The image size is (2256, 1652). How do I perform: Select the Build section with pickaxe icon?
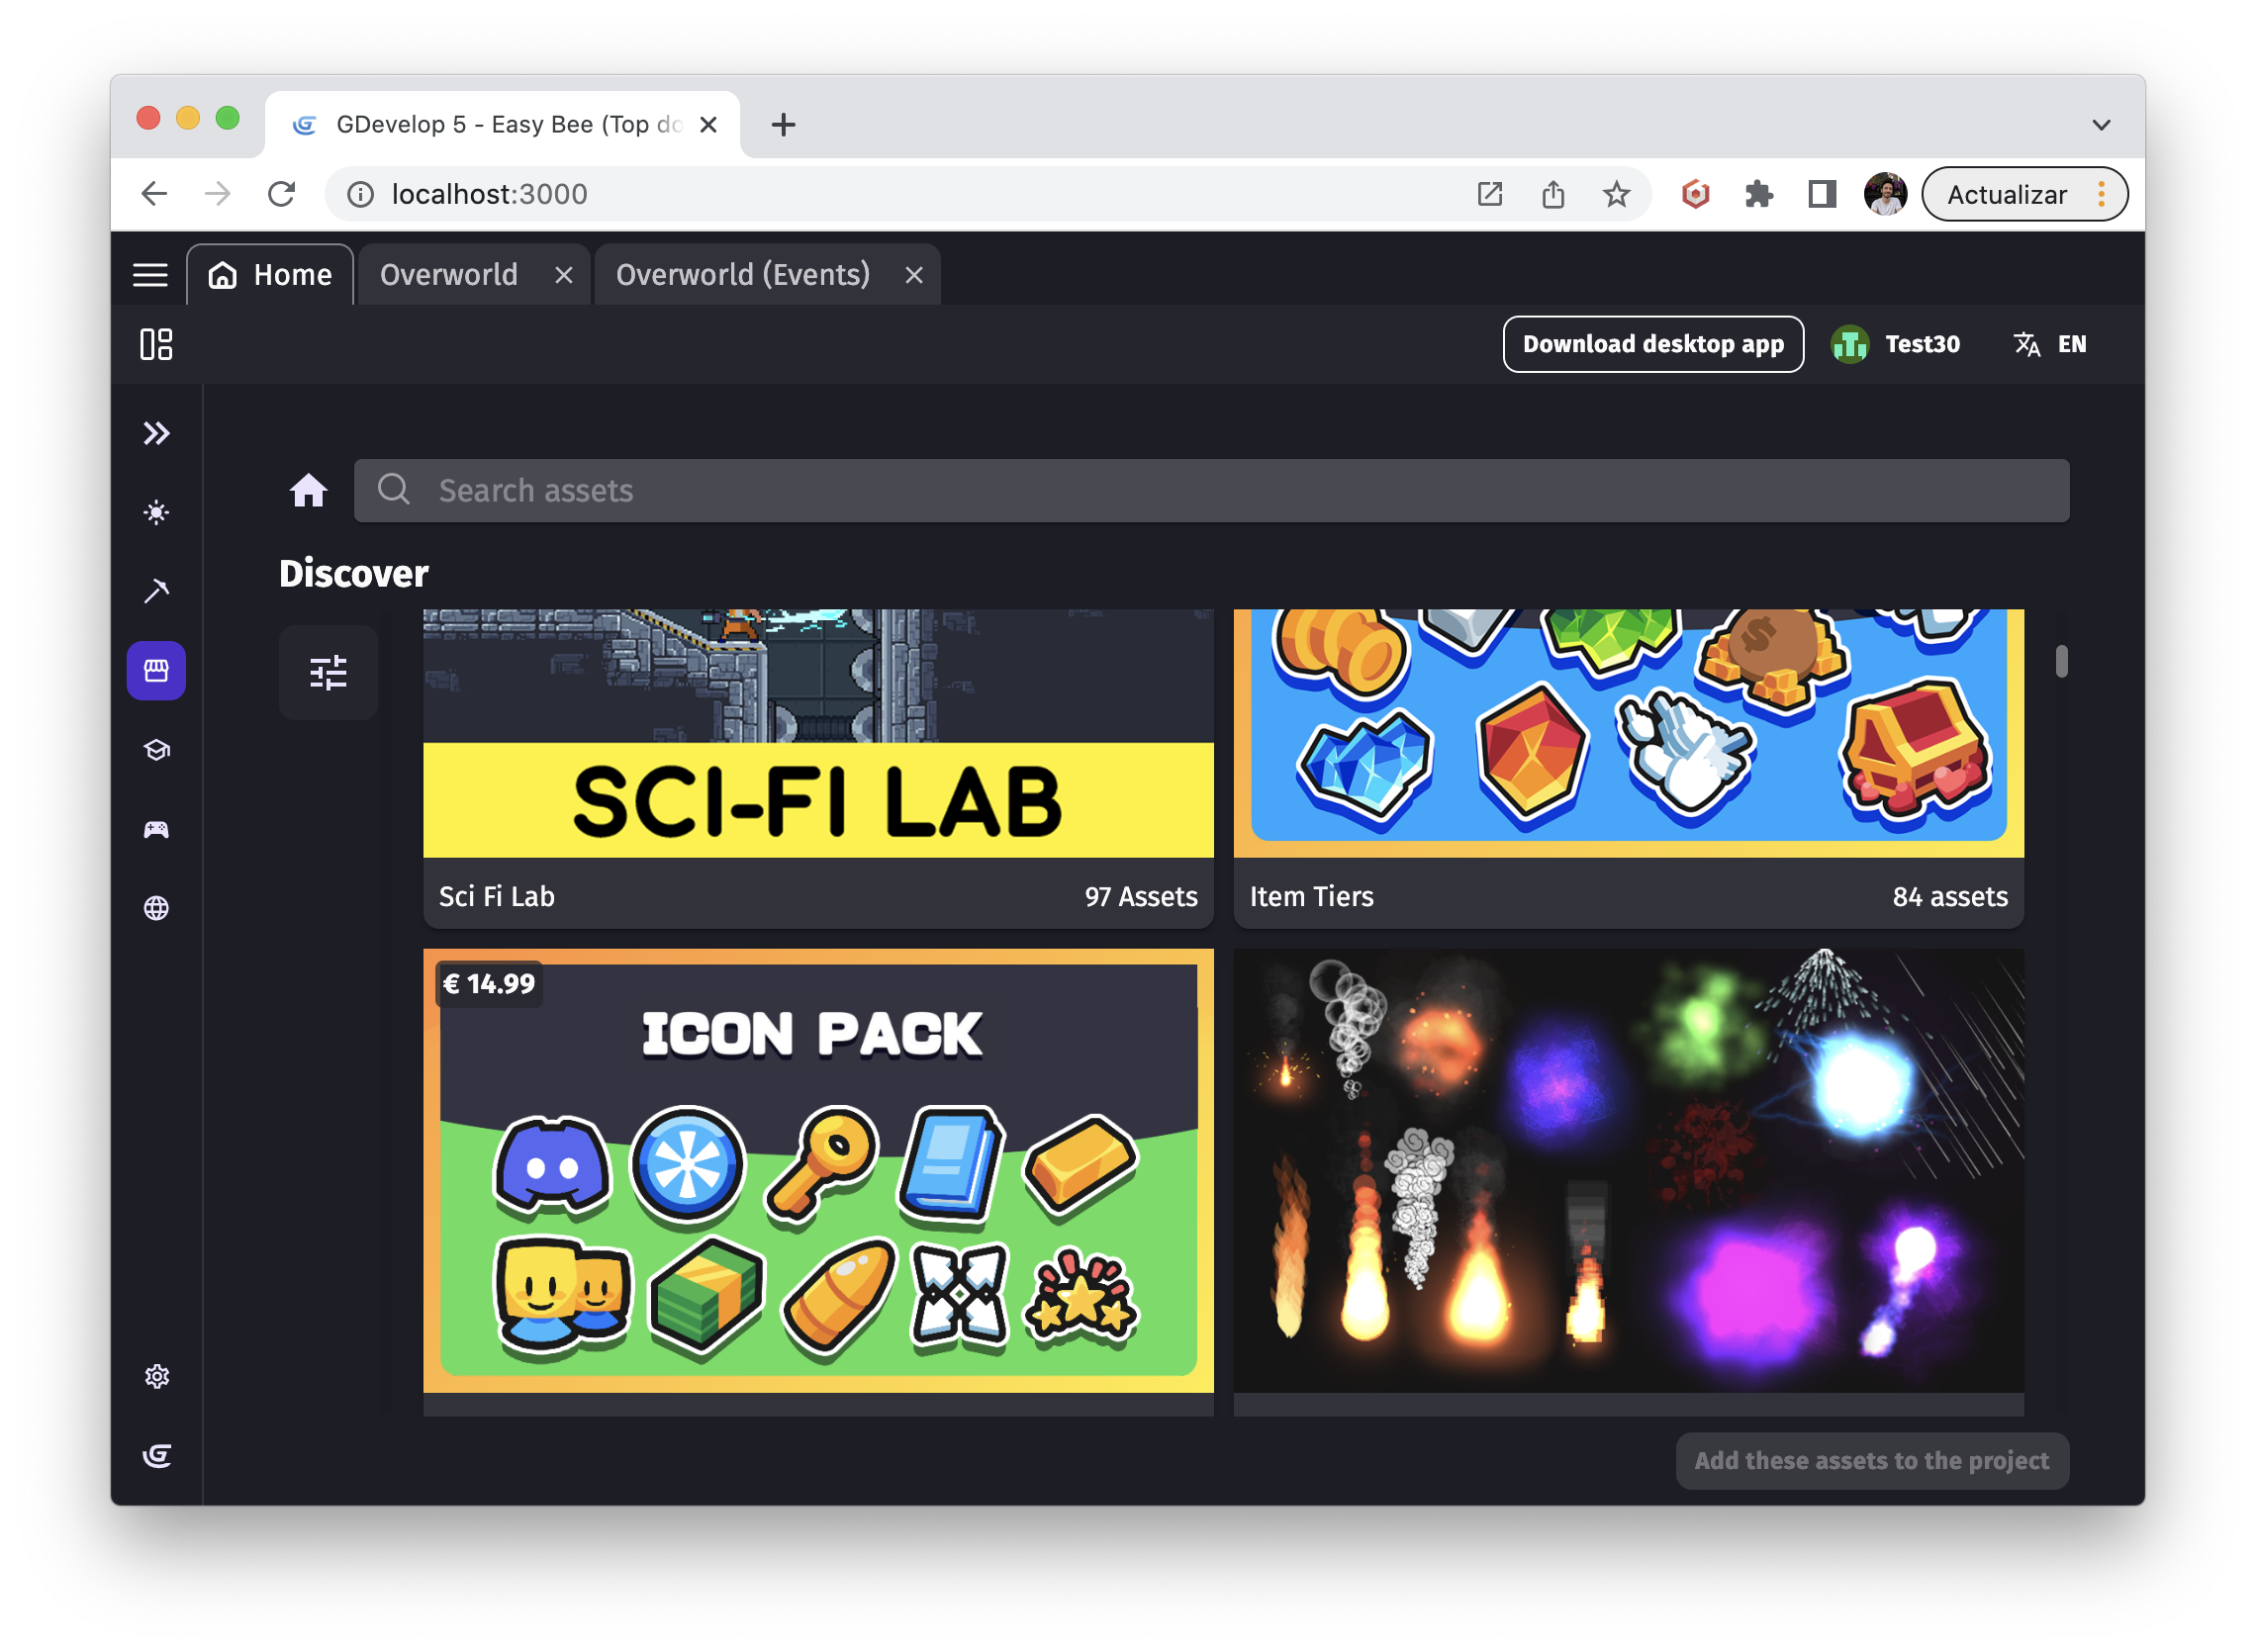click(157, 591)
